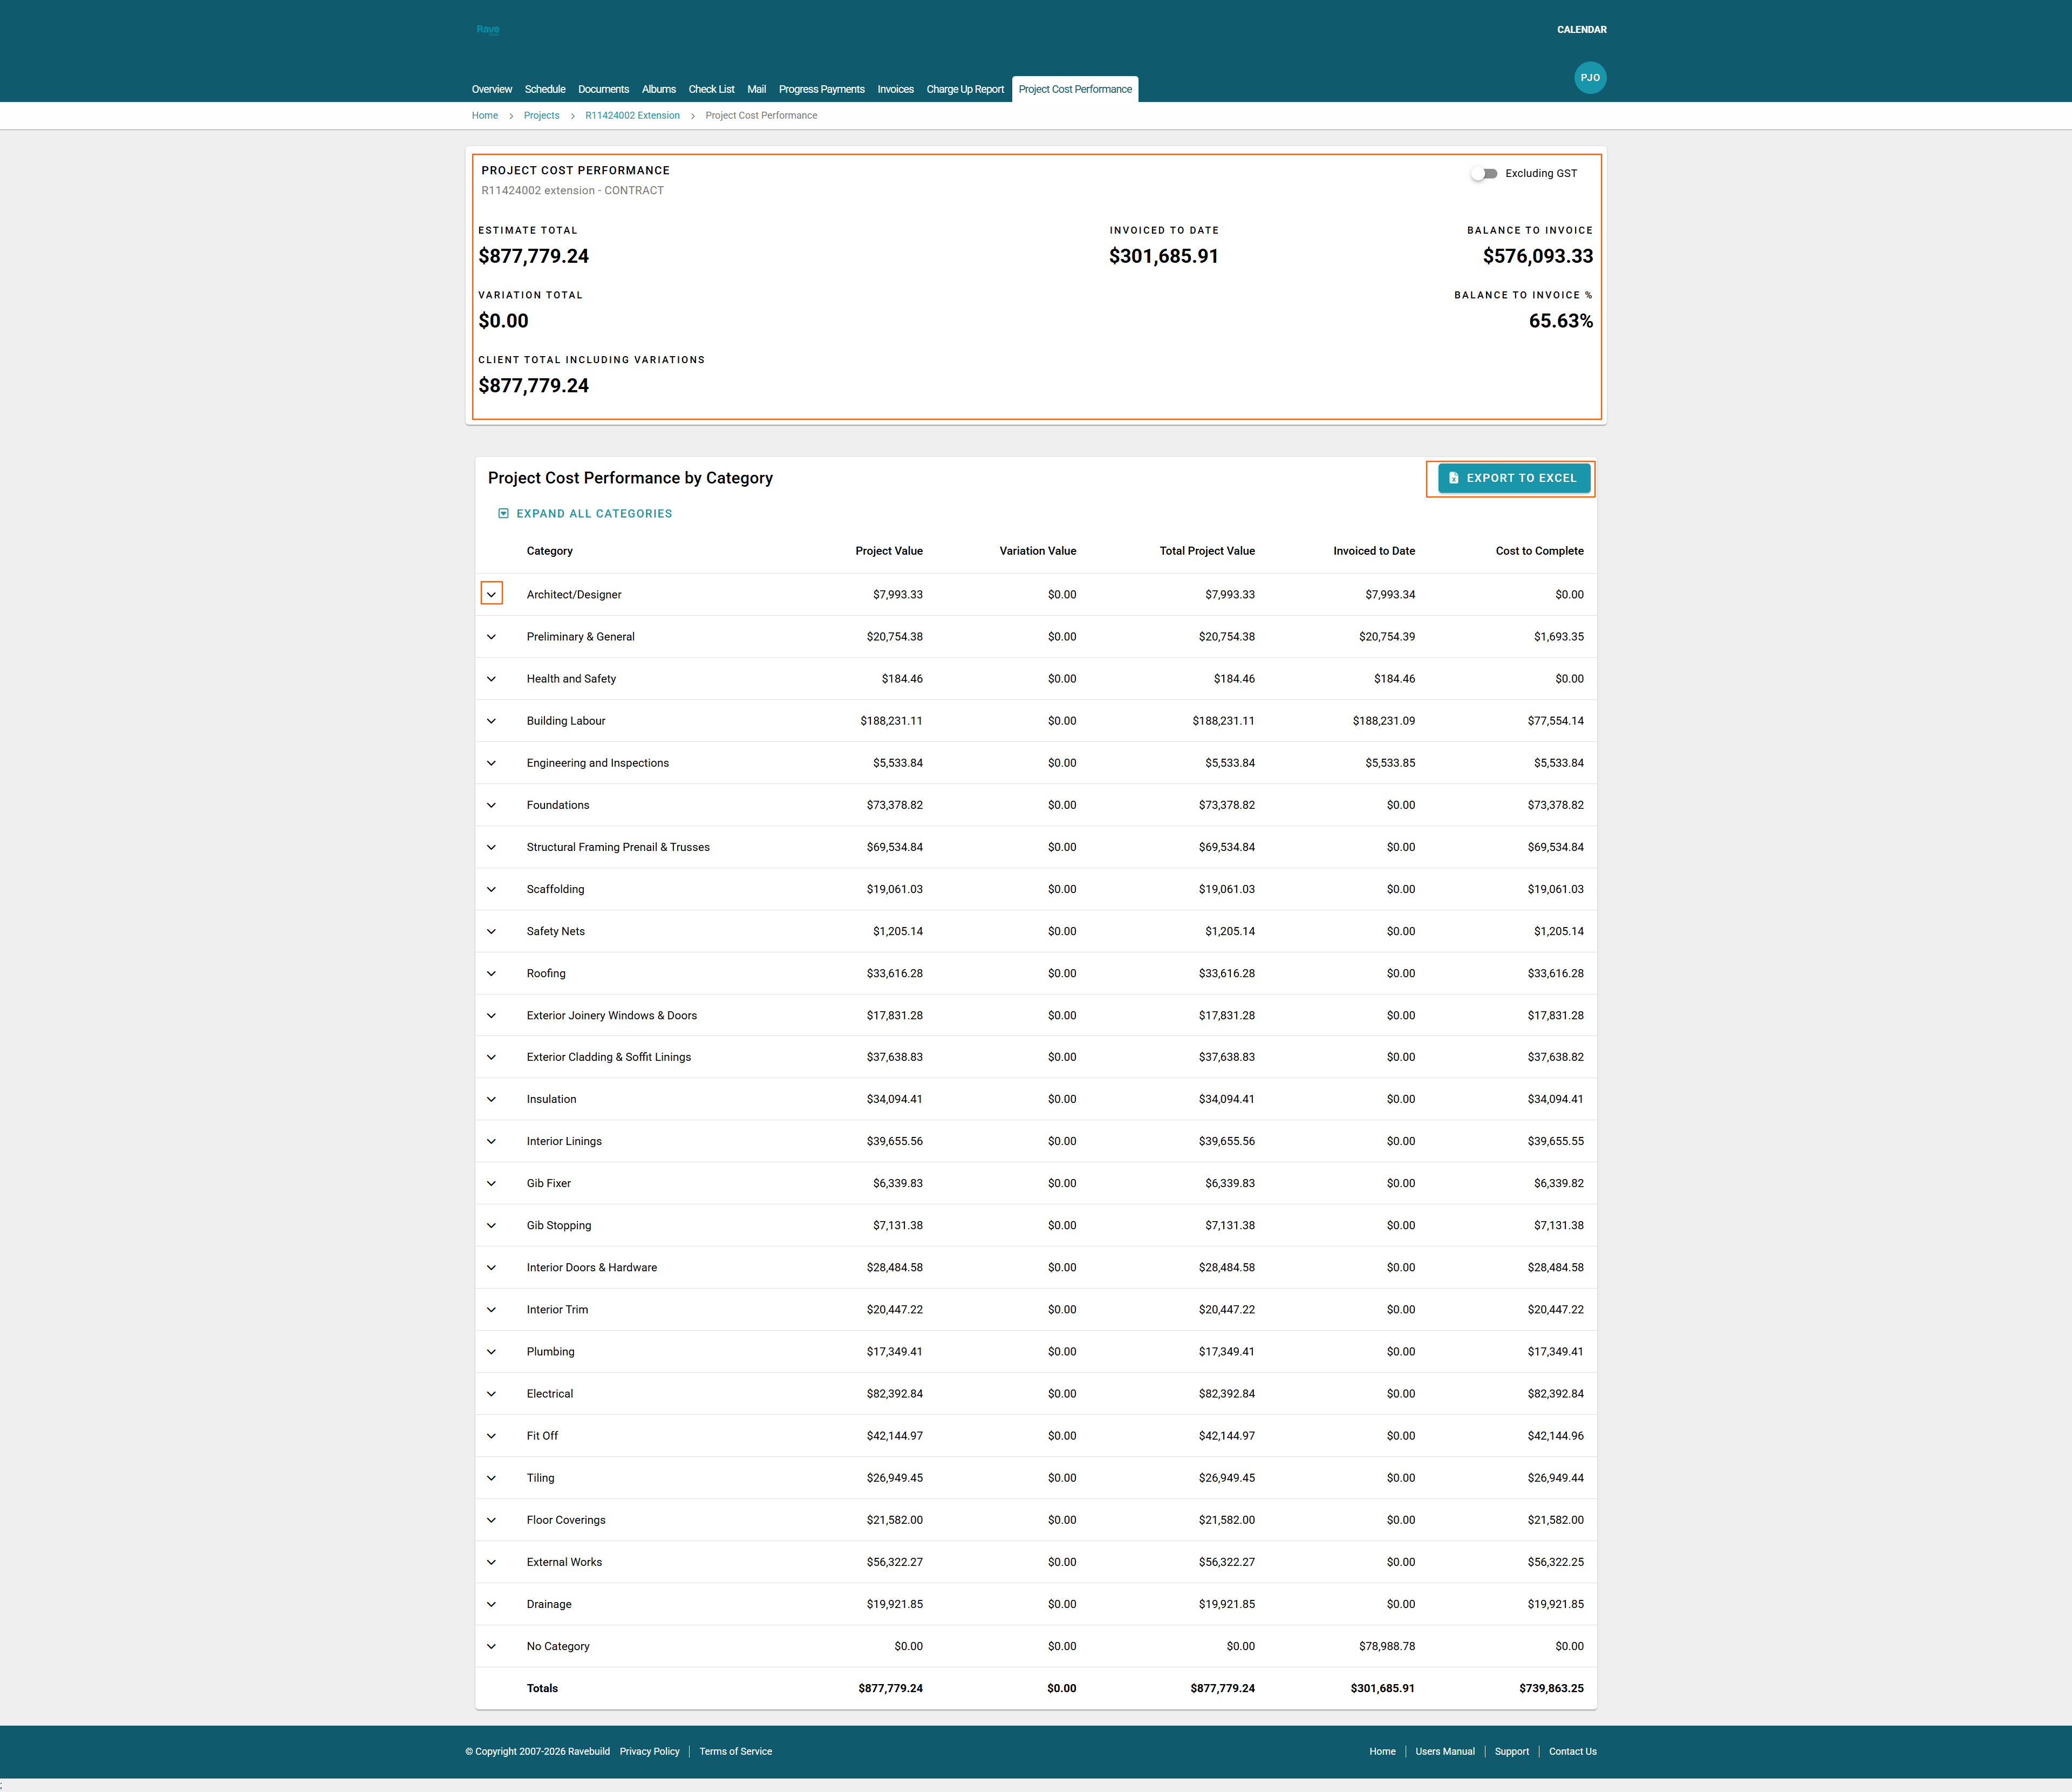
Task: Open the Privacy Policy footer link
Action: point(649,1752)
